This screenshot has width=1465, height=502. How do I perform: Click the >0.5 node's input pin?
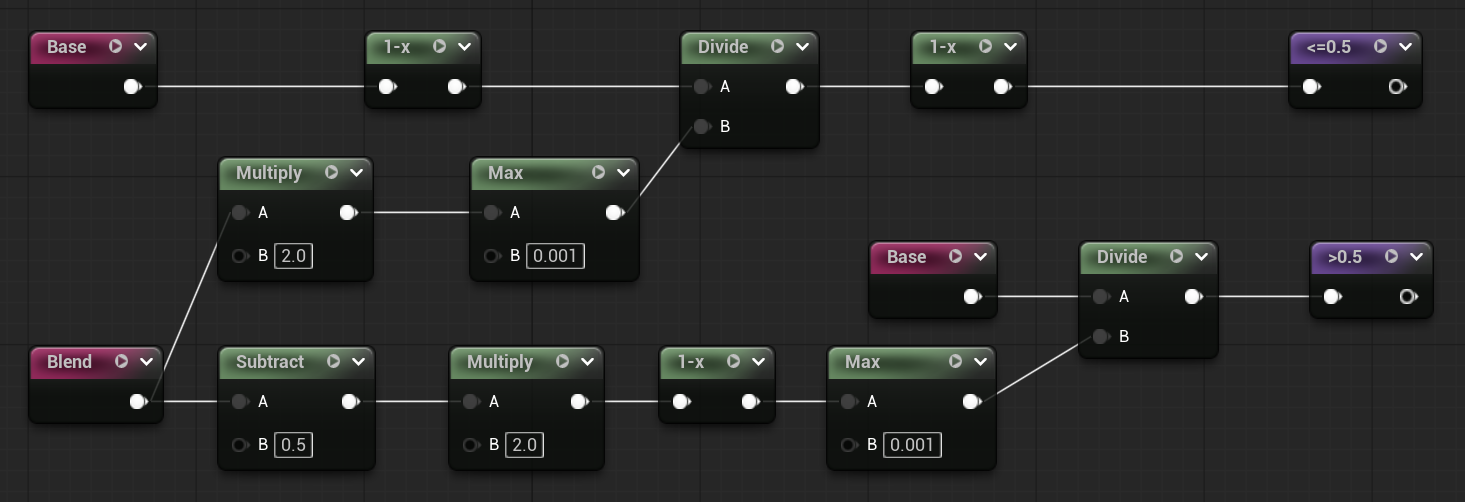pyautogui.click(x=1332, y=297)
